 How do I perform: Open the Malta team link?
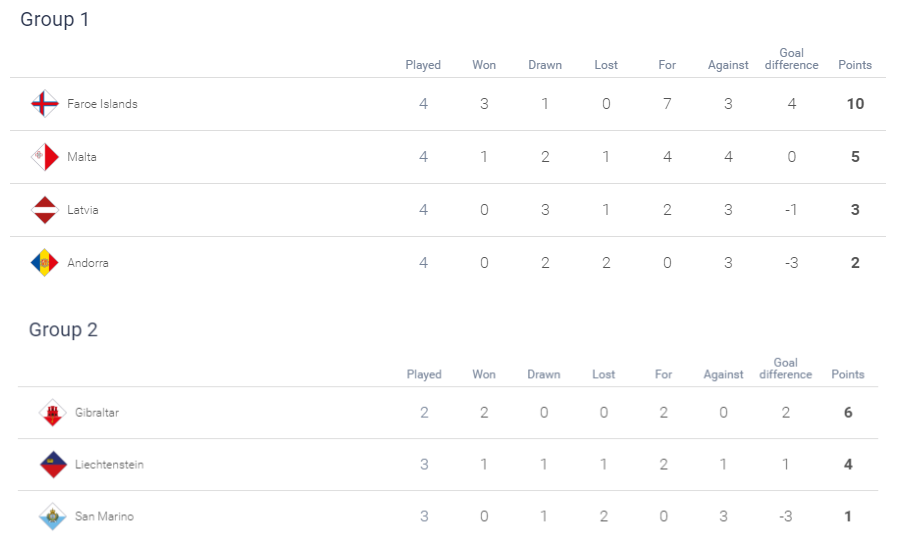click(x=82, y=156)
